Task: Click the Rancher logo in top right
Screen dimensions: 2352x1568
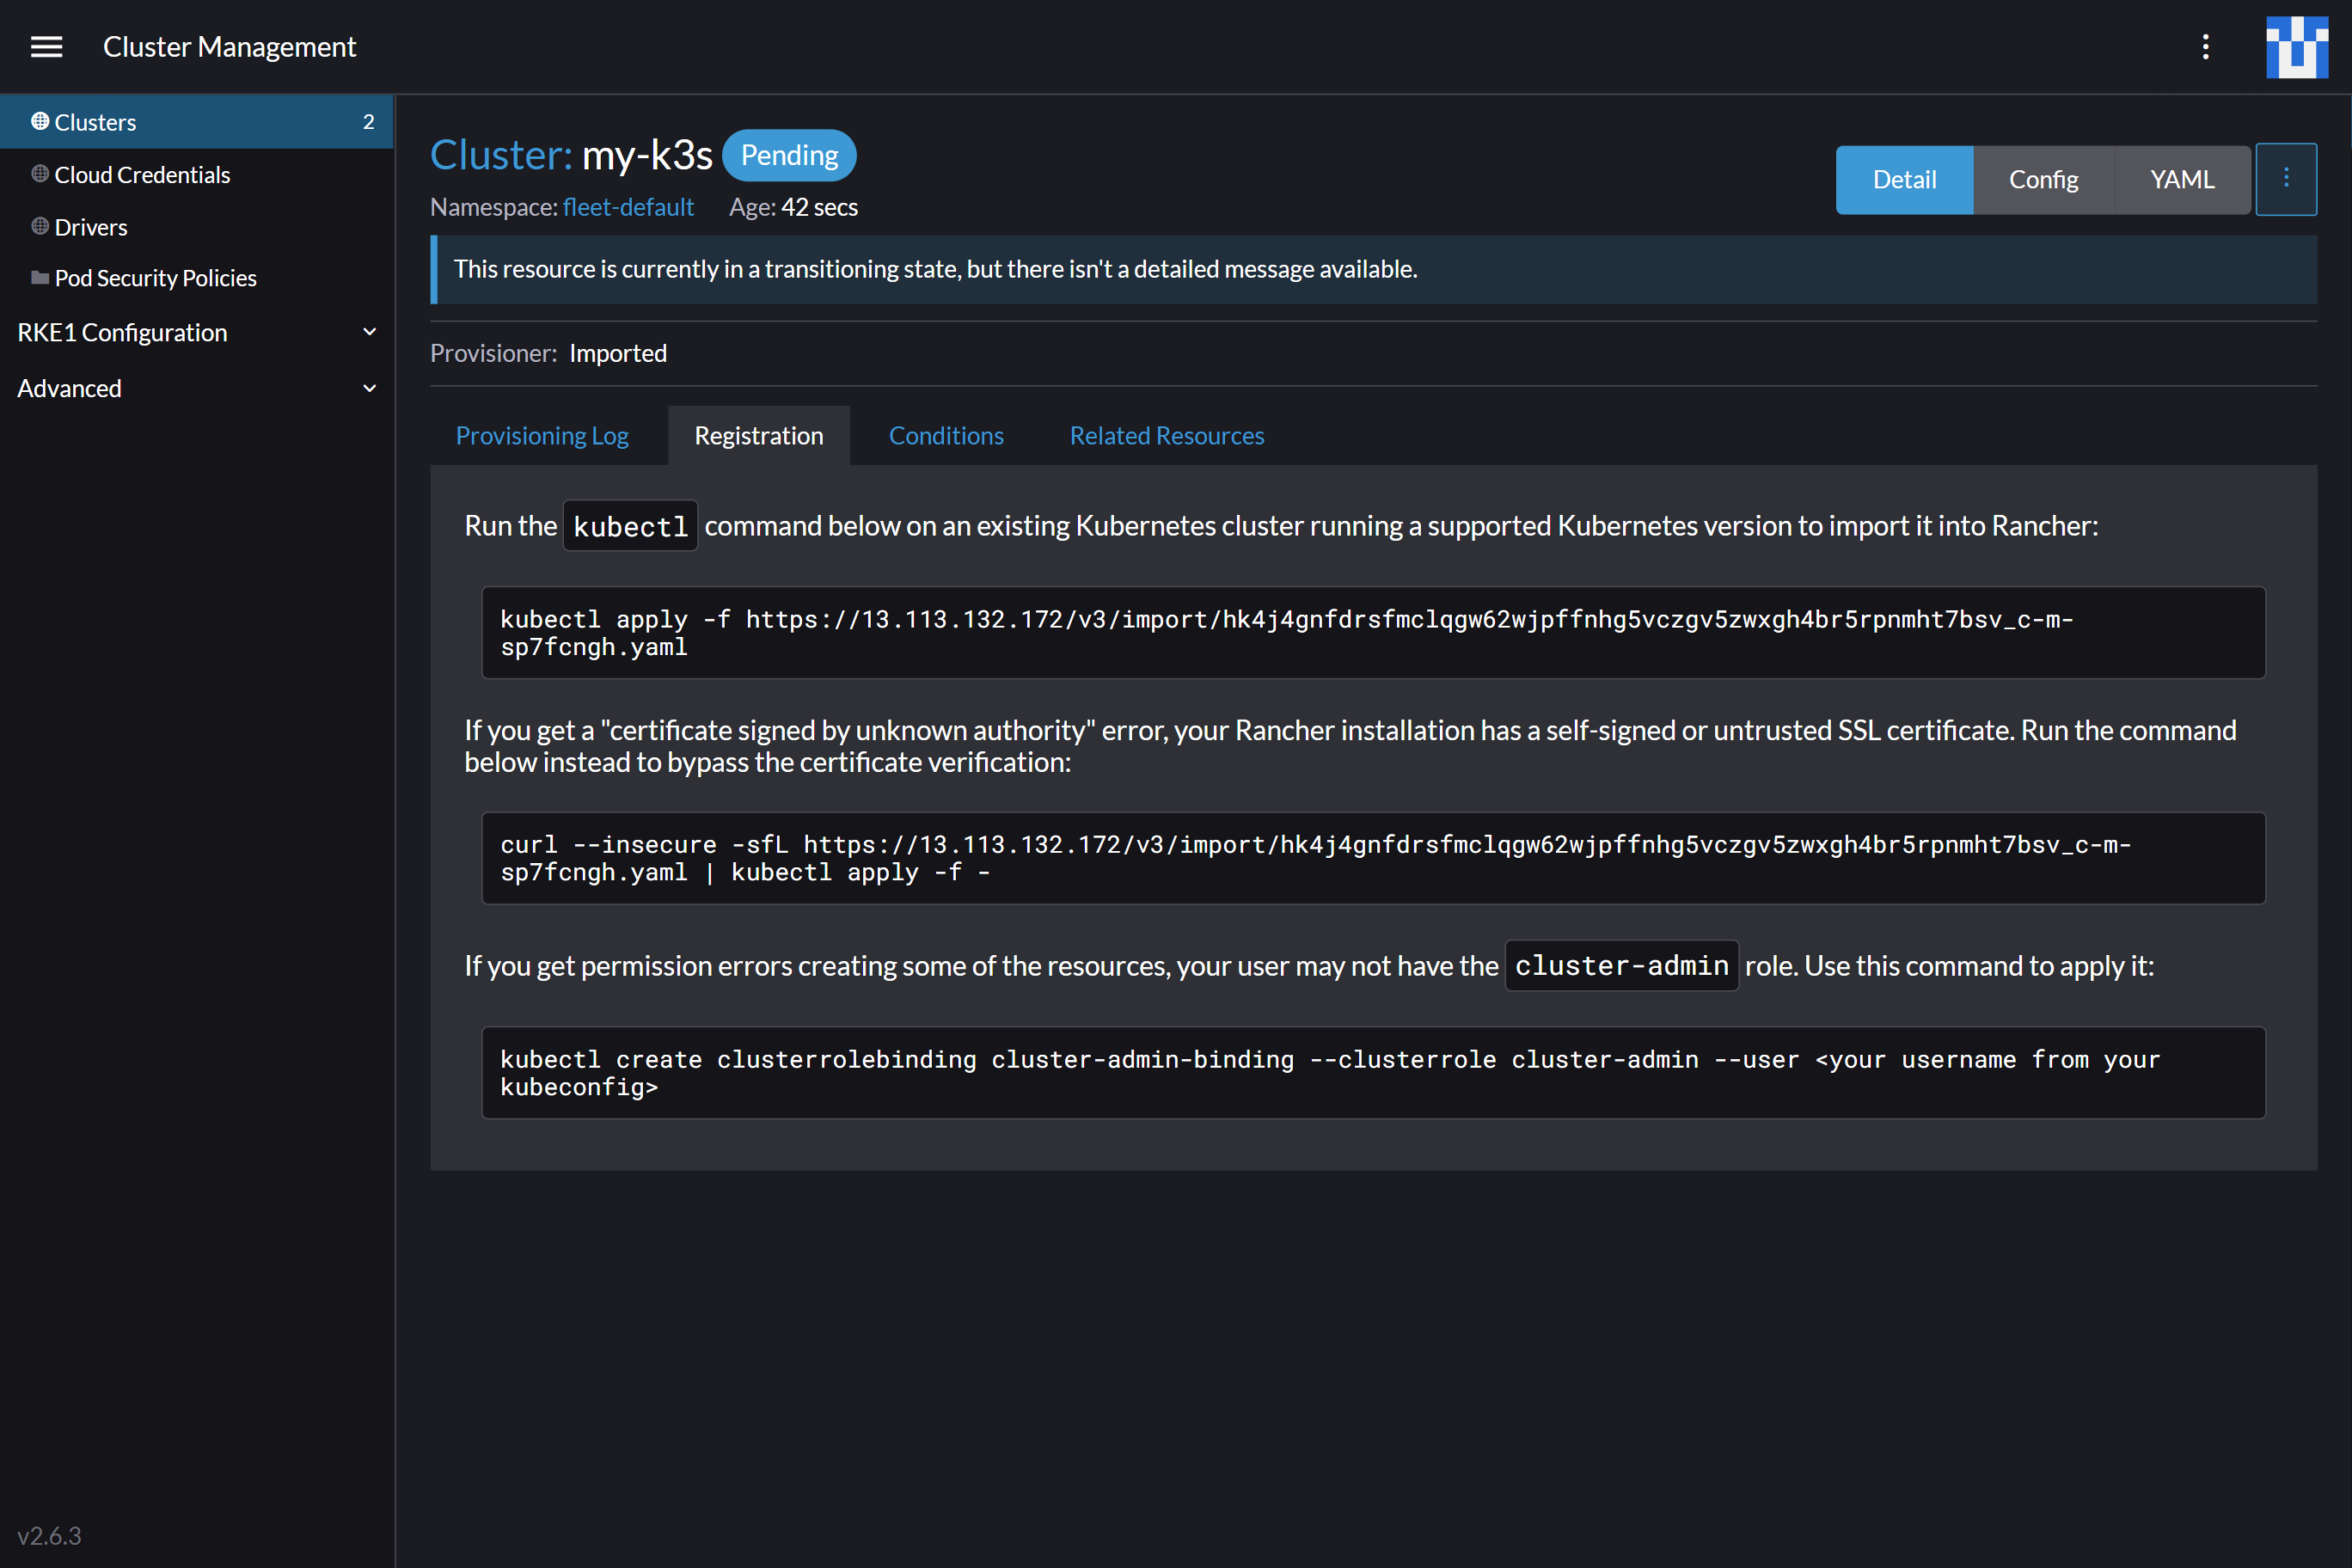Action: [2297, 46]
